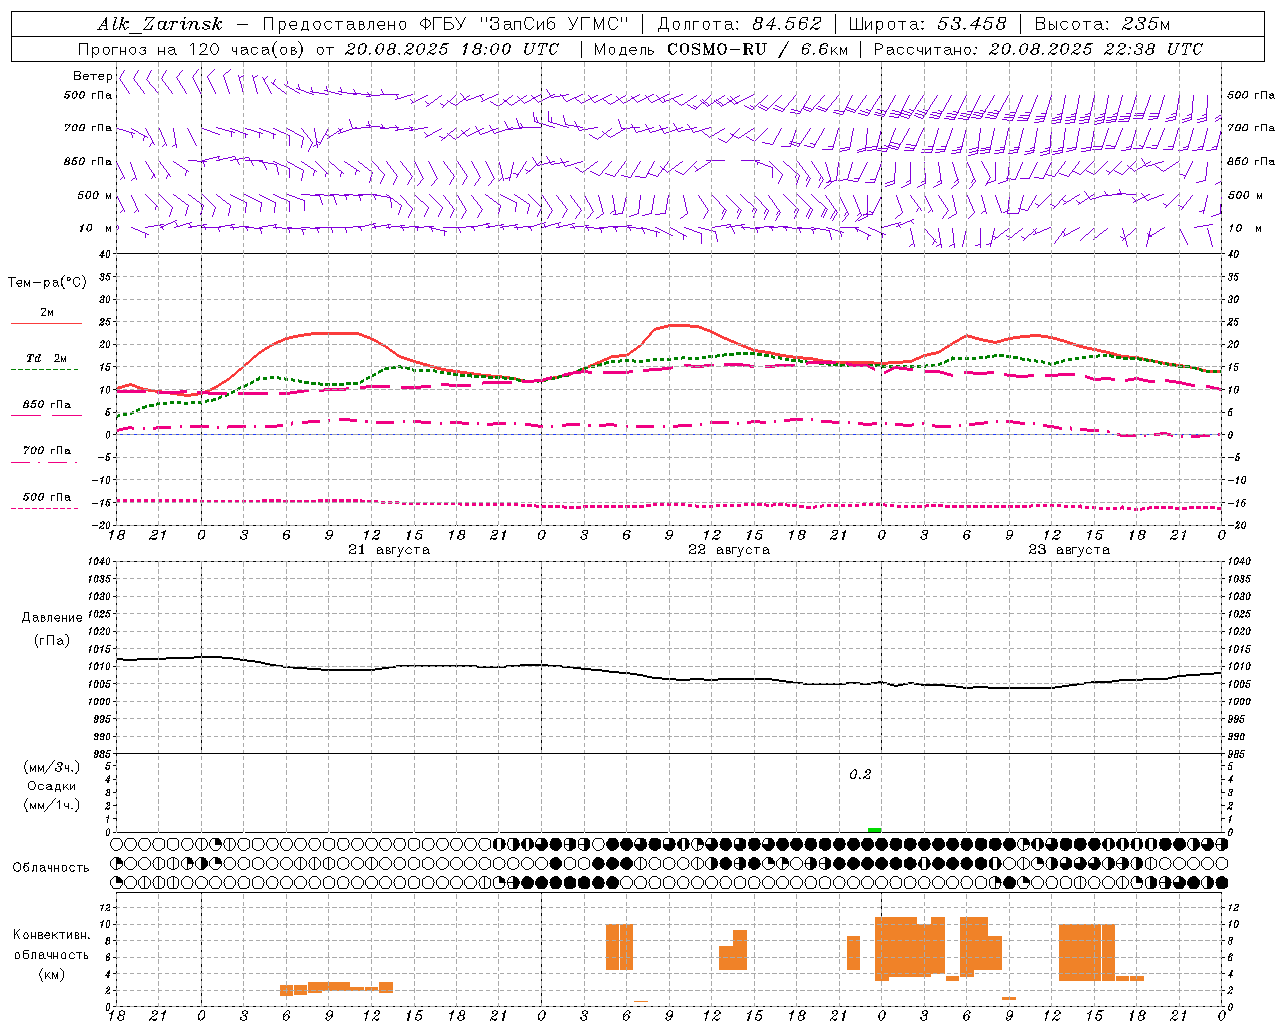Click the (мм/1ч.) precipitation unit label

(52, 805)
